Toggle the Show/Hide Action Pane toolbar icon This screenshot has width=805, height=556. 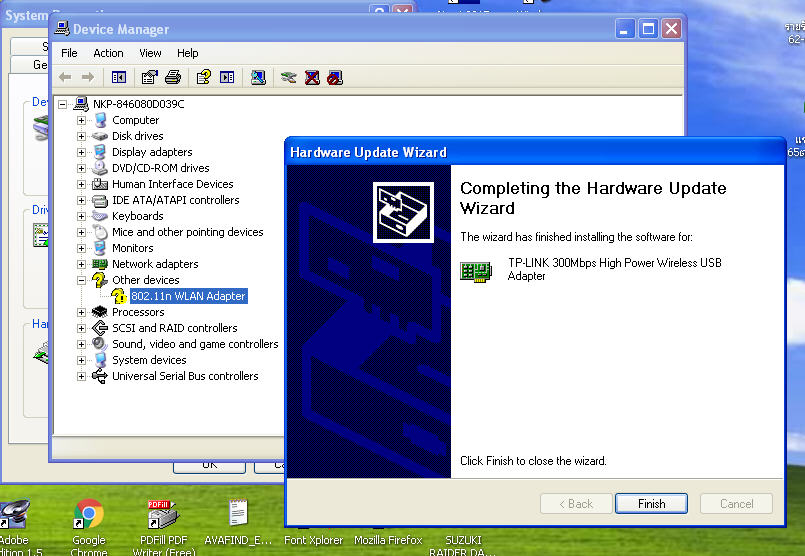pyautogui.click(x=227, y=78)
